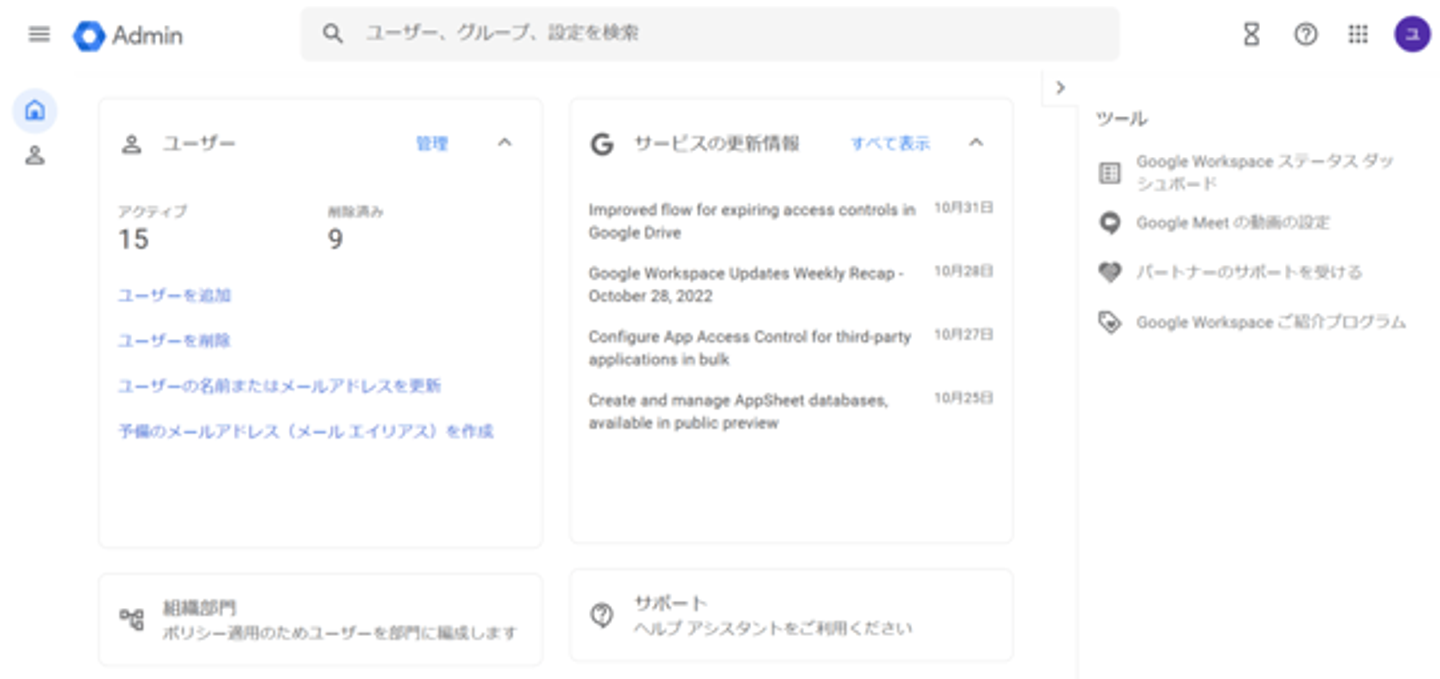This screenshot has width=1440, height=679.
Task: Click すべて表示 for service updates
Action: point(890,144)
